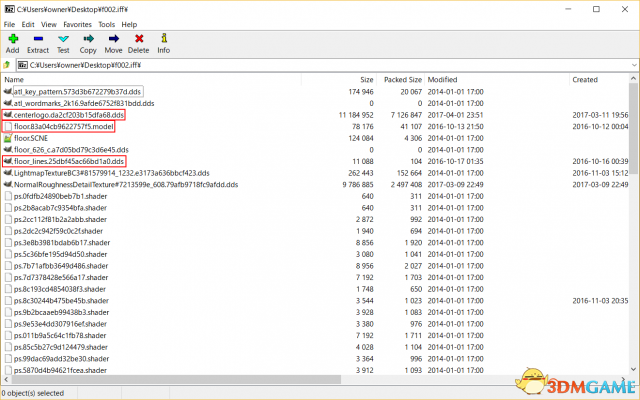Go up one folder level icon
This screenshot has width=640, height=400.
tap(7, 65)
